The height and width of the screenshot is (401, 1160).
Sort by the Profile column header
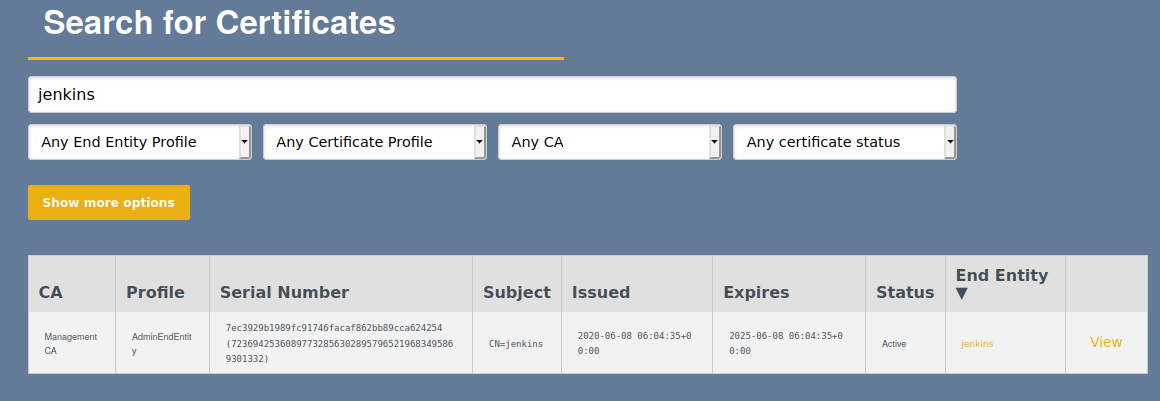pyautogui.click(x=155, y=292)
